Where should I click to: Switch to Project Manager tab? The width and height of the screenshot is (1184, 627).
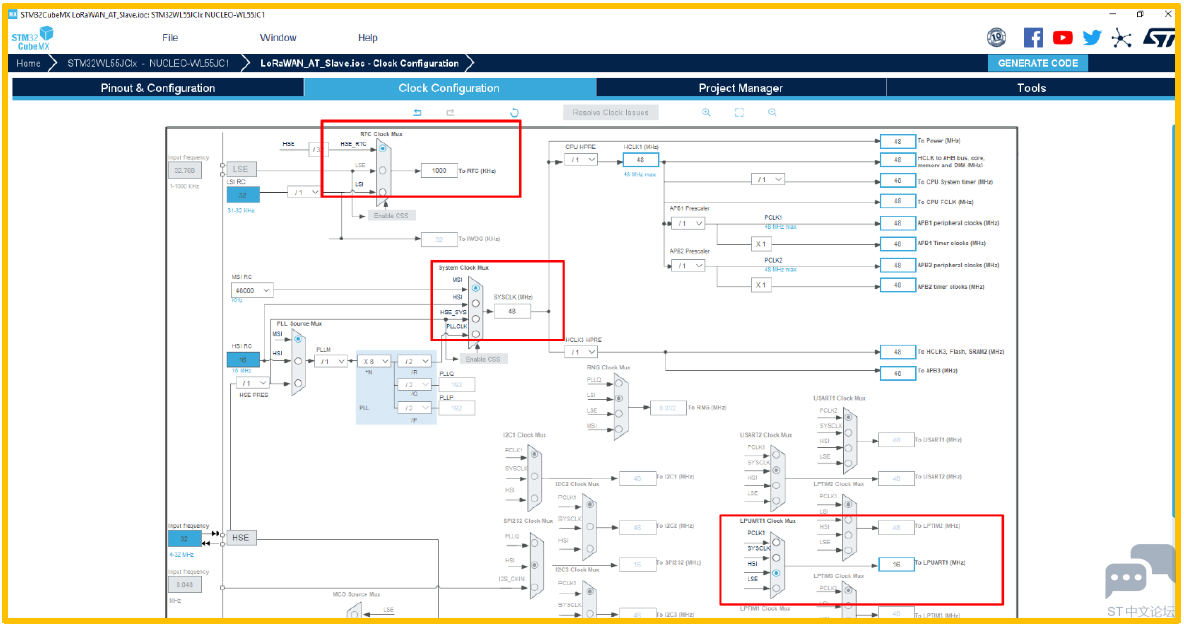click(x=741, y=88)
